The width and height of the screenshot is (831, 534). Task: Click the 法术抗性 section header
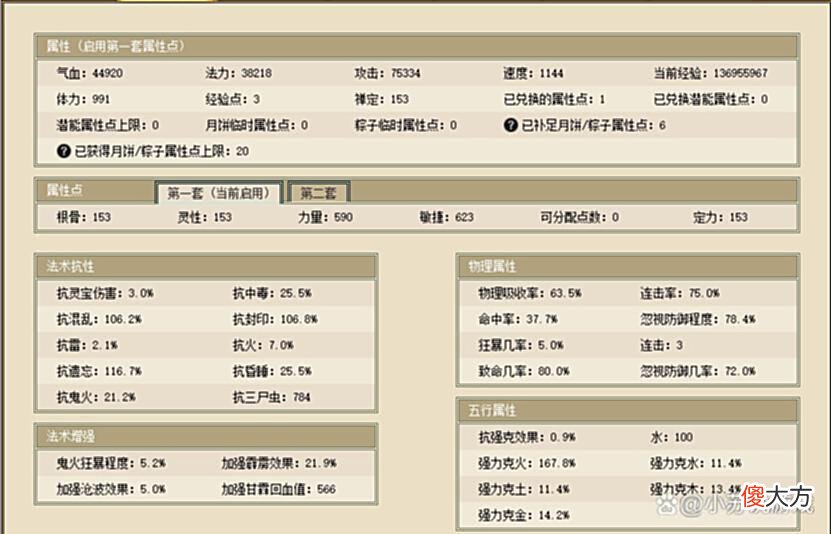(x=206, y=266)
